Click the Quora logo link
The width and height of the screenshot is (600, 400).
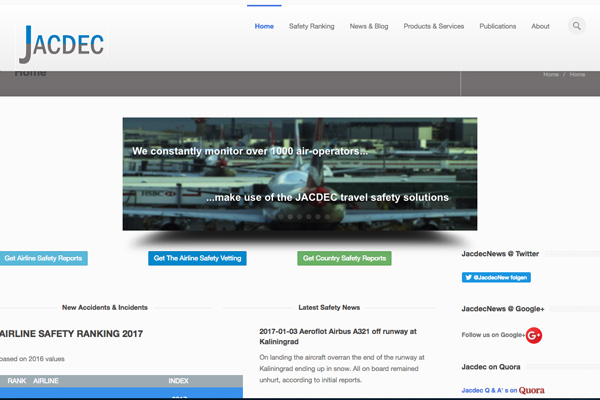(532, 390)
